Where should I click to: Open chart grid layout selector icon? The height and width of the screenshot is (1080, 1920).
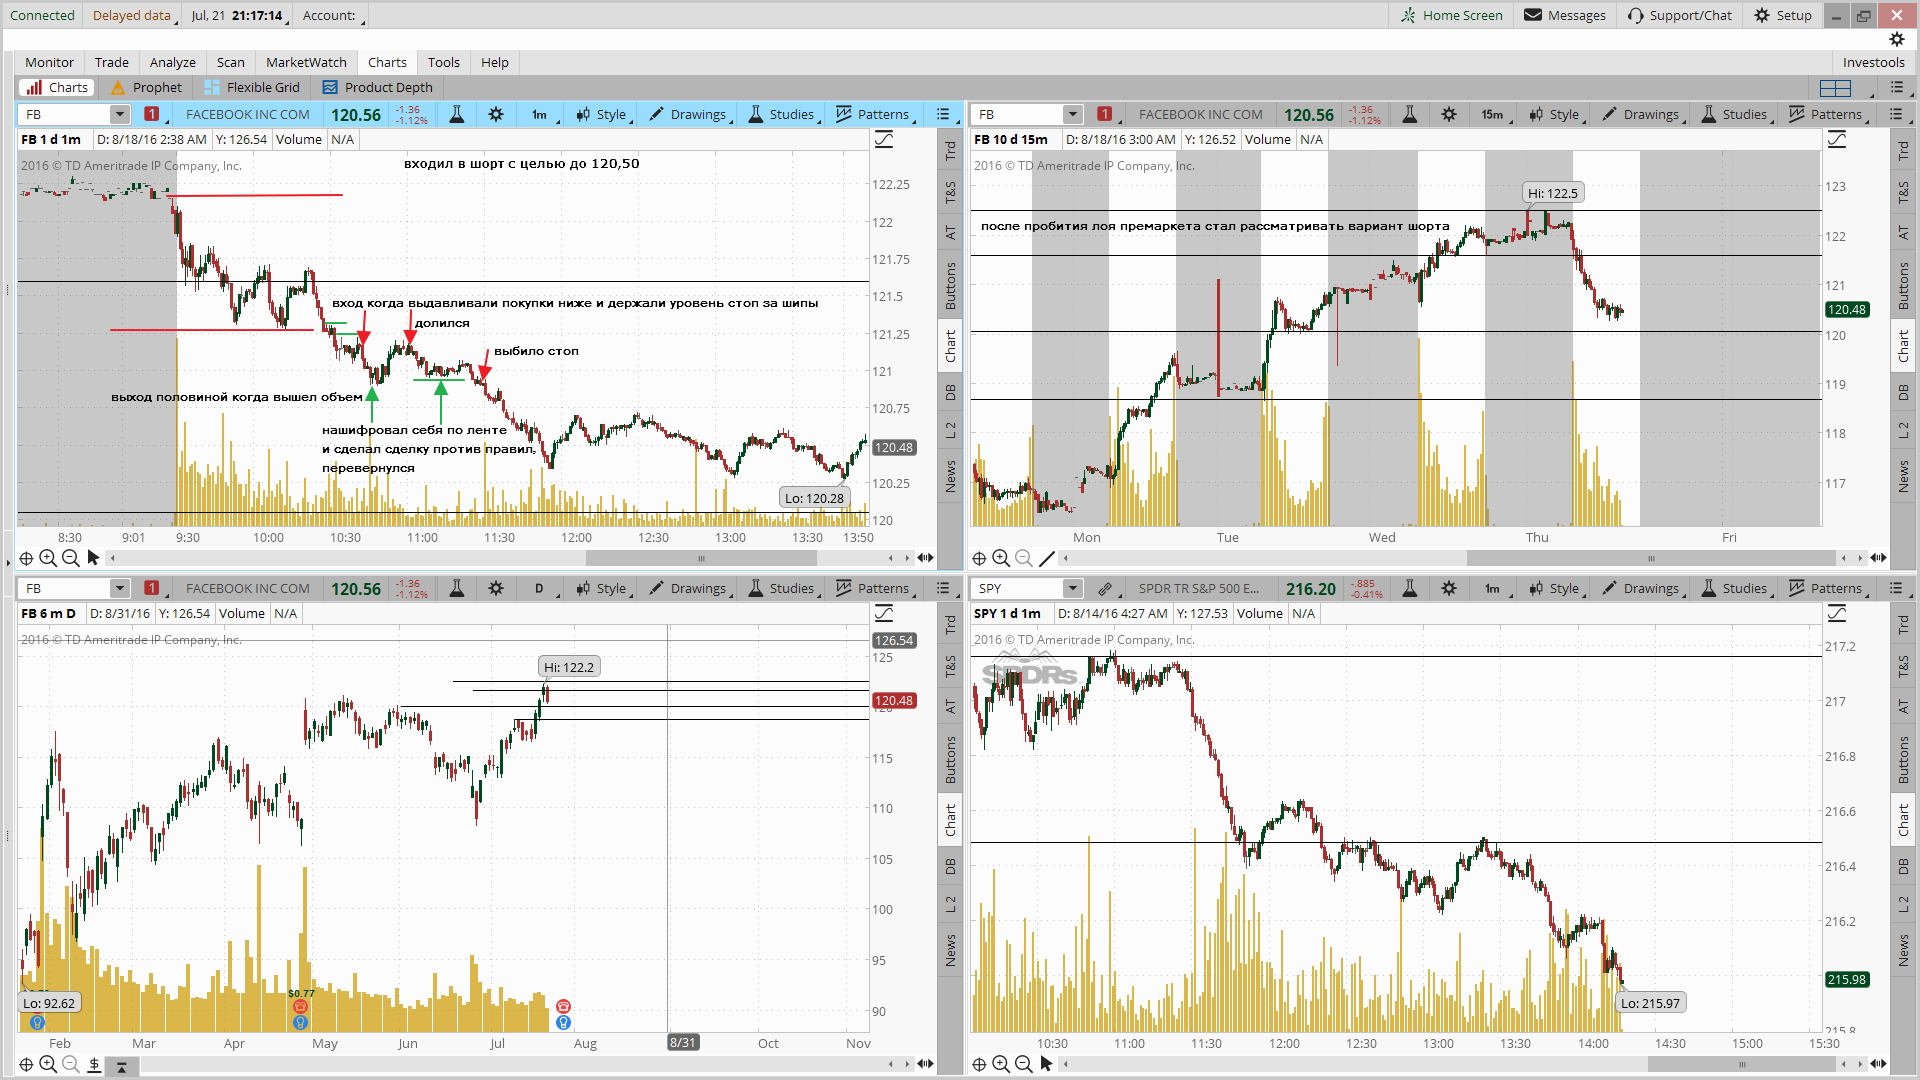click(x=1835, y=87)
